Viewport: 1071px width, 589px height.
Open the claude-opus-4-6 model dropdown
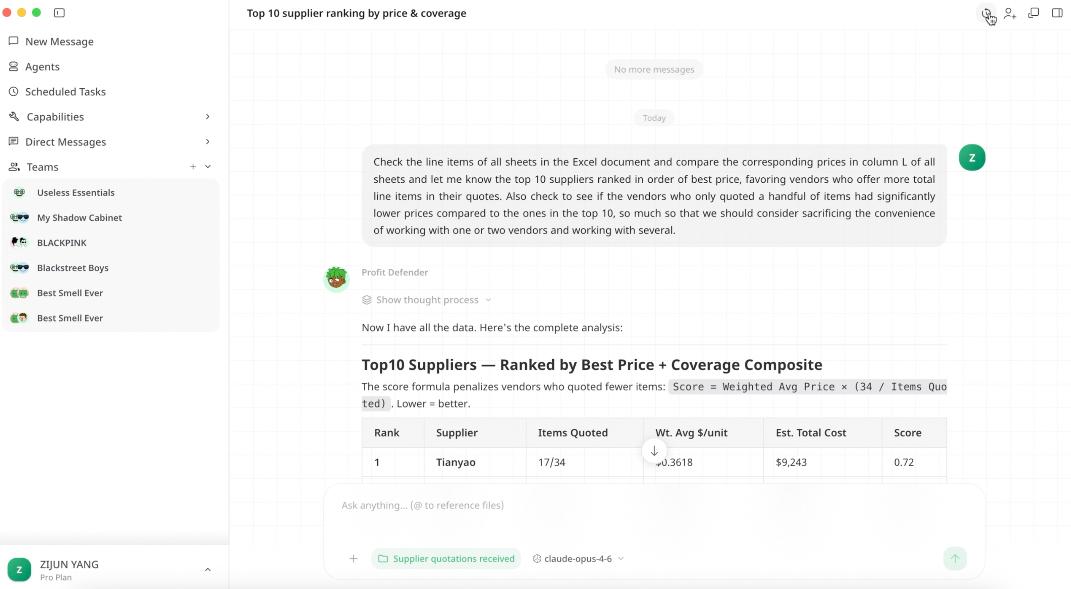[x=579, y=559]
